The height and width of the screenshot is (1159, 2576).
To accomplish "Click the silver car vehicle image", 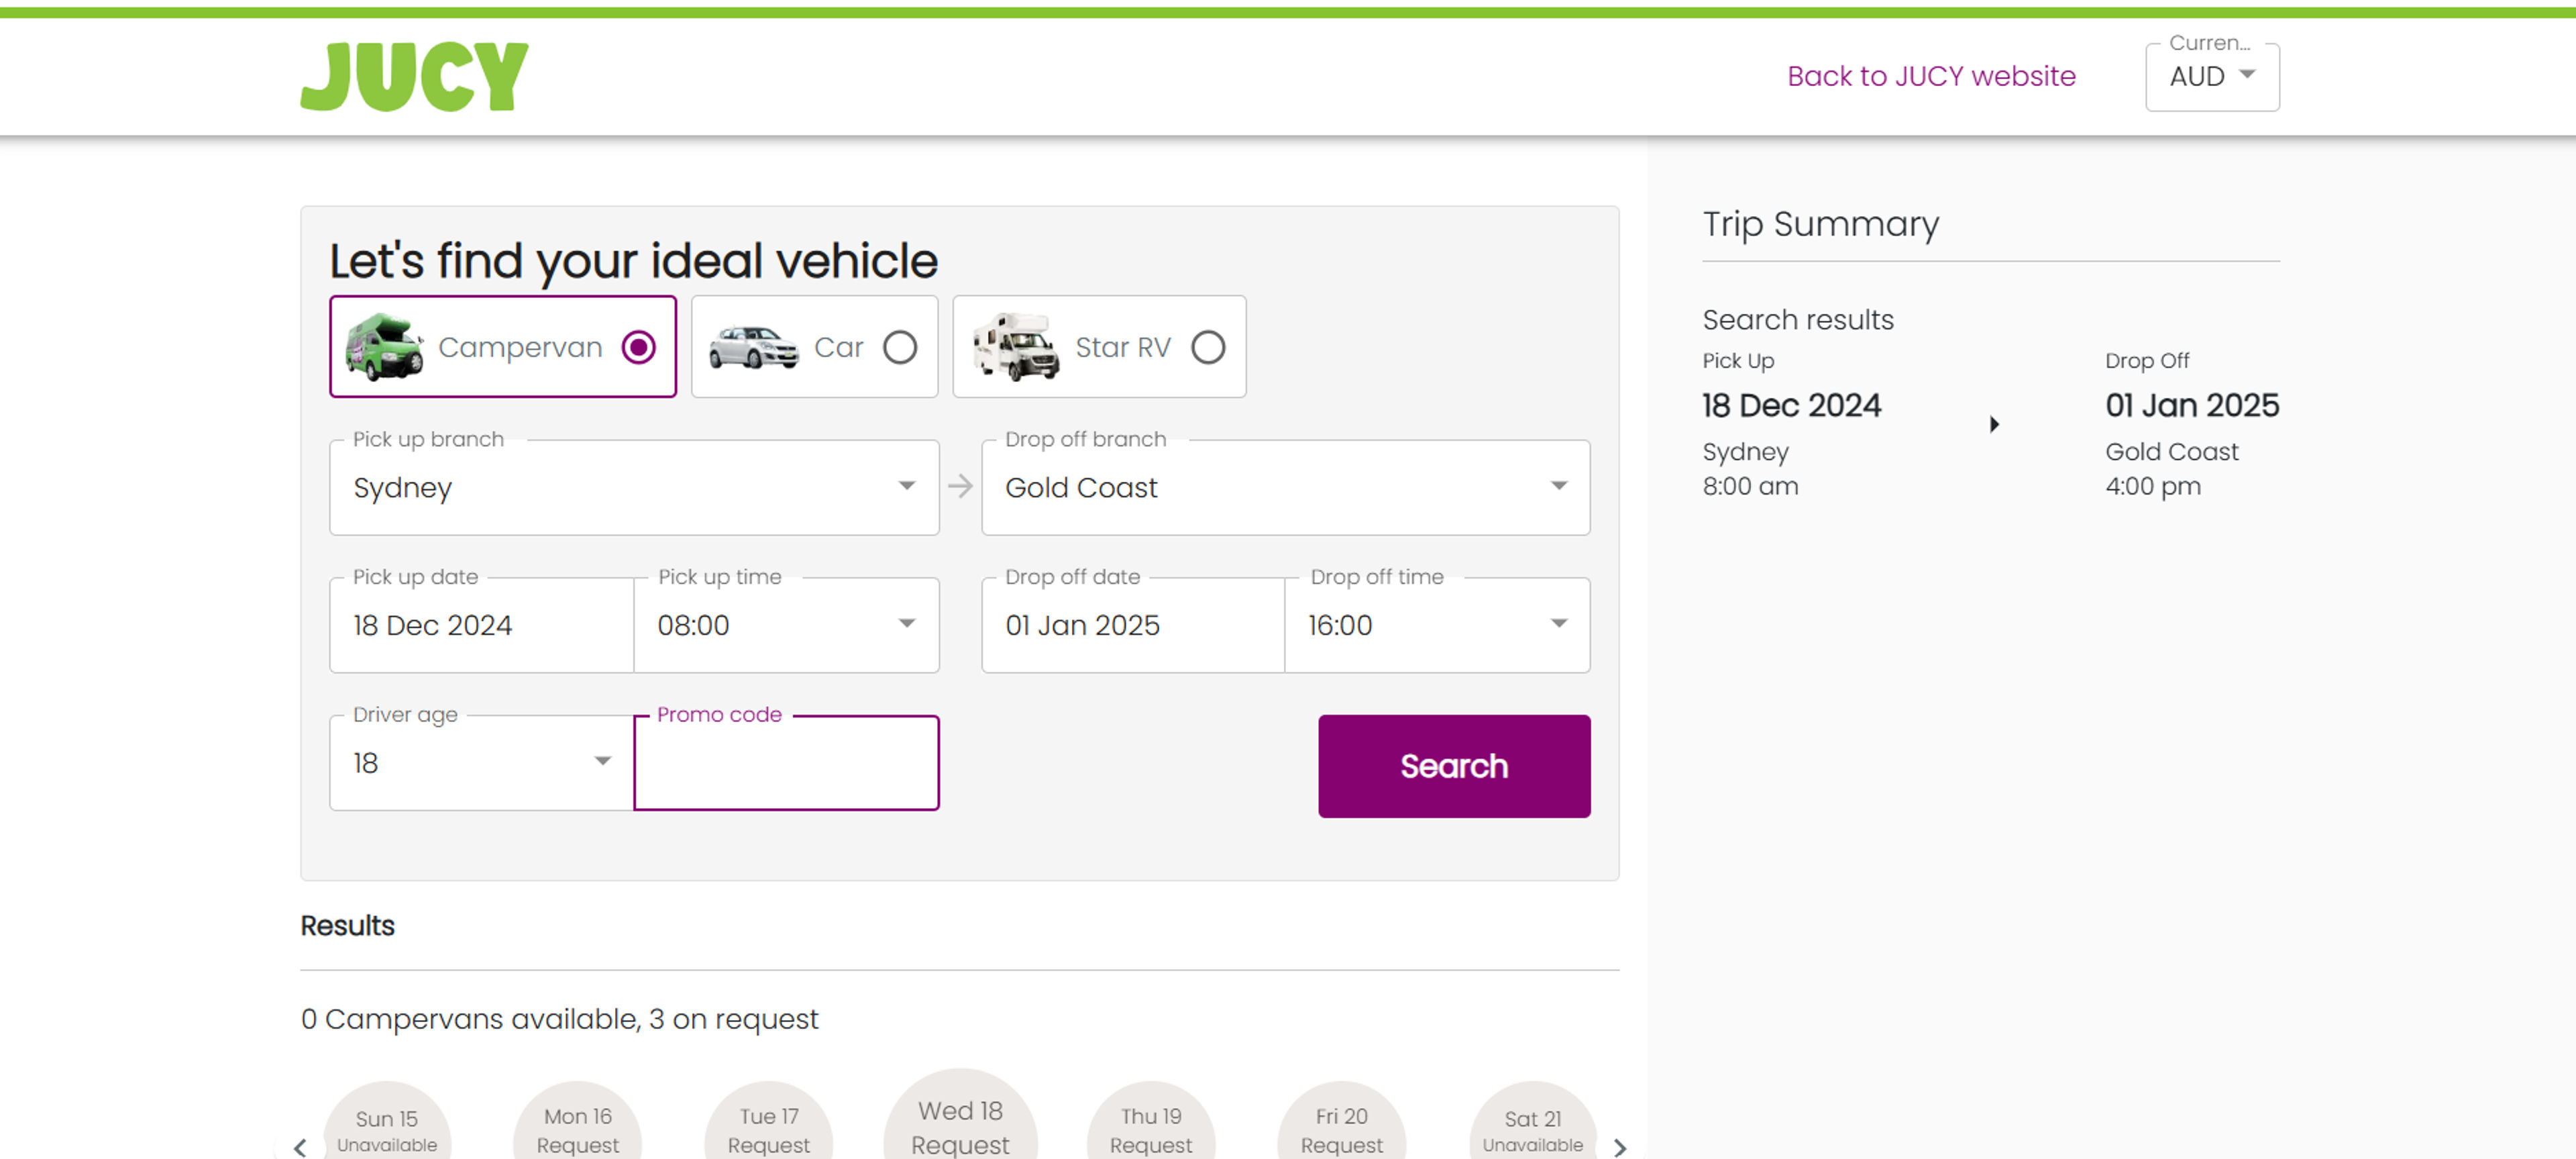I will [x=753, y=348].
